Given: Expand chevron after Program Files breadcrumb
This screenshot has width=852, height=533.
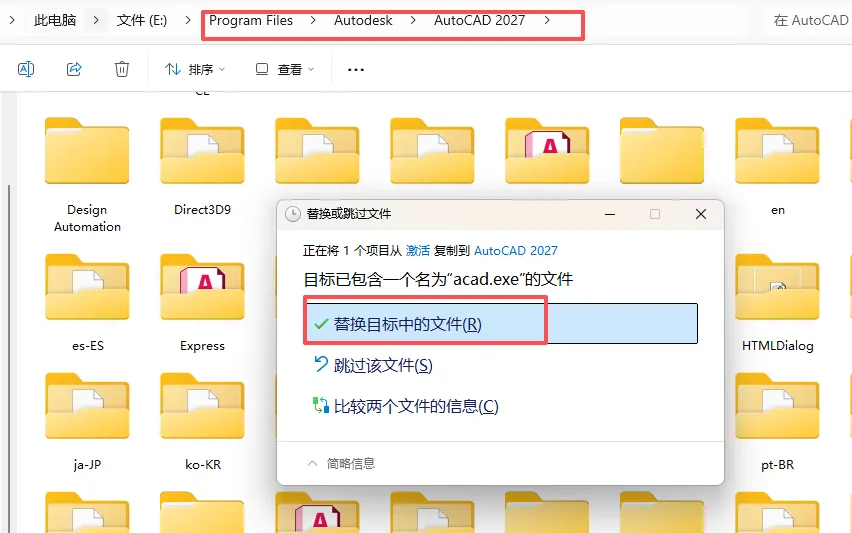Looking at the screenshot, I should pyautogui.click(x=313, y=21).
